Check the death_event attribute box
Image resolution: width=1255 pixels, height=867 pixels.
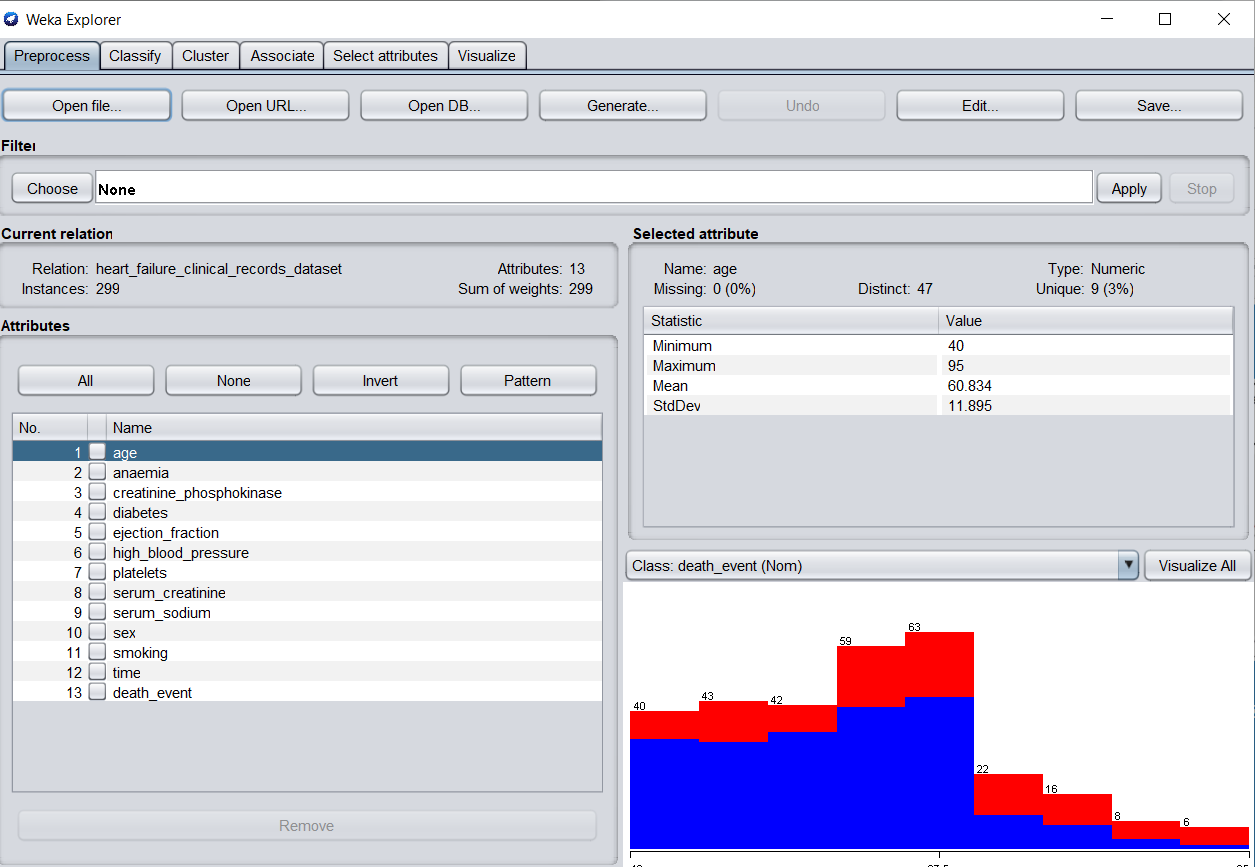point(97,692)
